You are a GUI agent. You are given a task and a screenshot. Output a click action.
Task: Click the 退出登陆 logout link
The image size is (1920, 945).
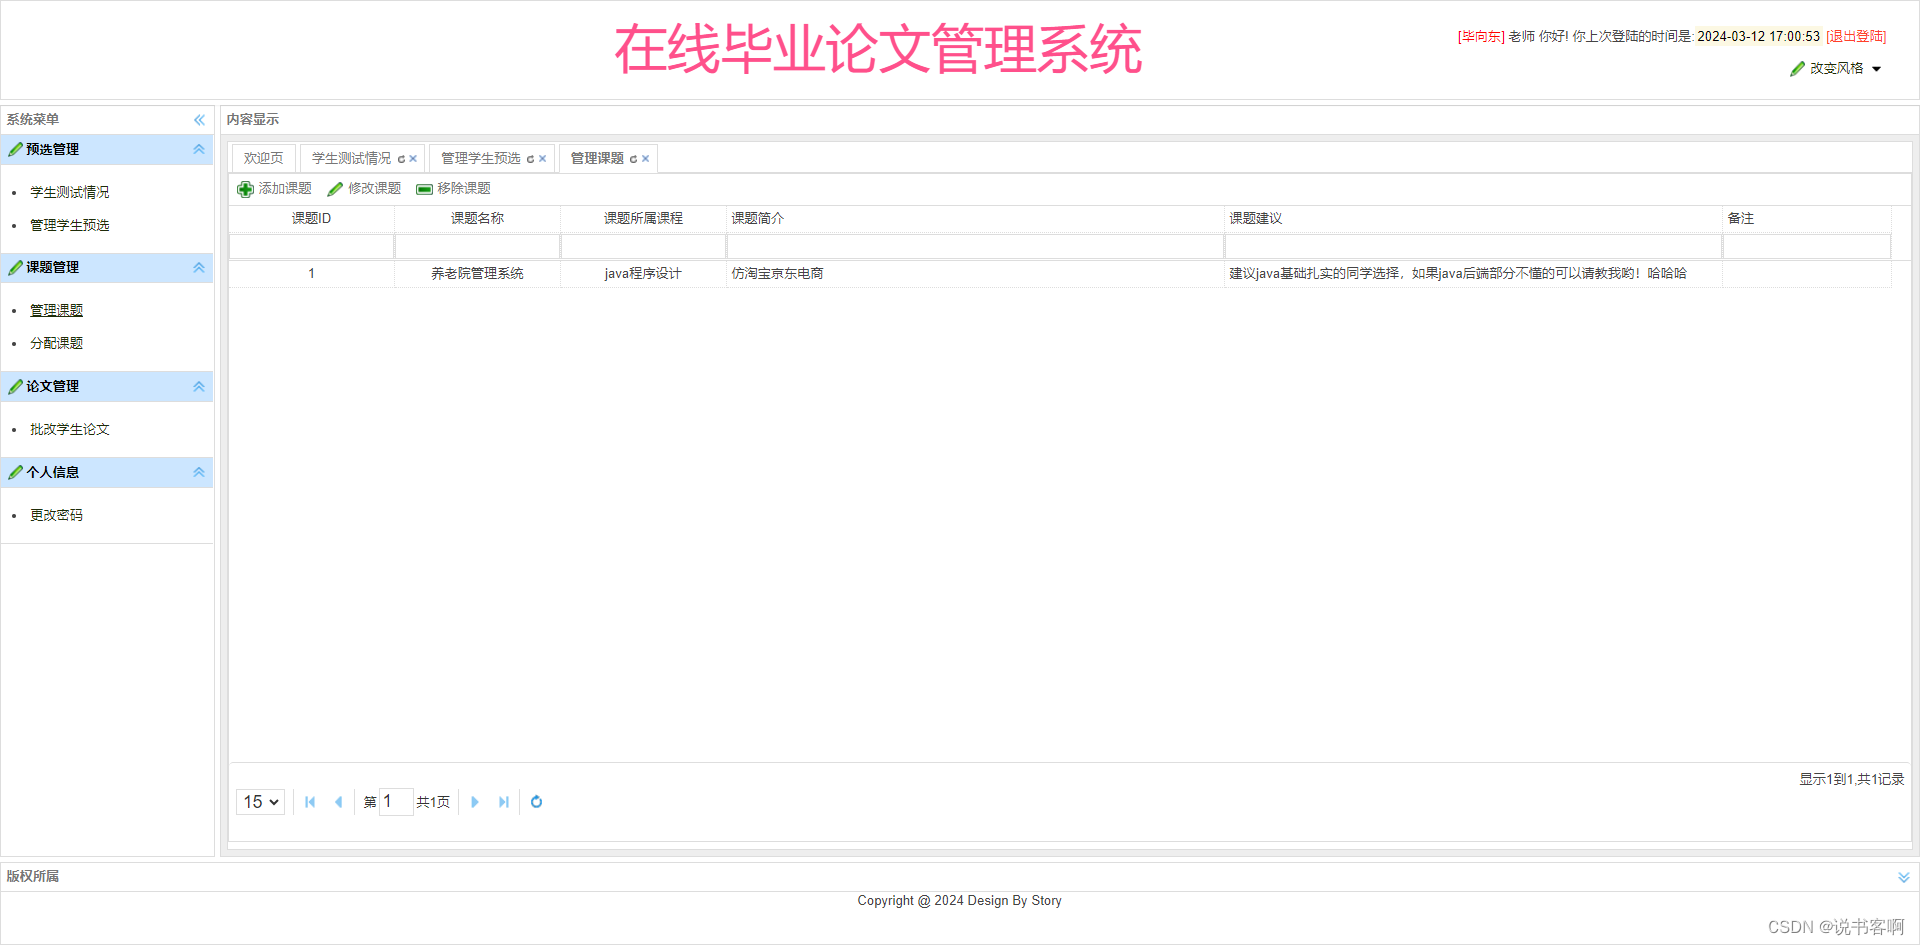click(1856, 37)
